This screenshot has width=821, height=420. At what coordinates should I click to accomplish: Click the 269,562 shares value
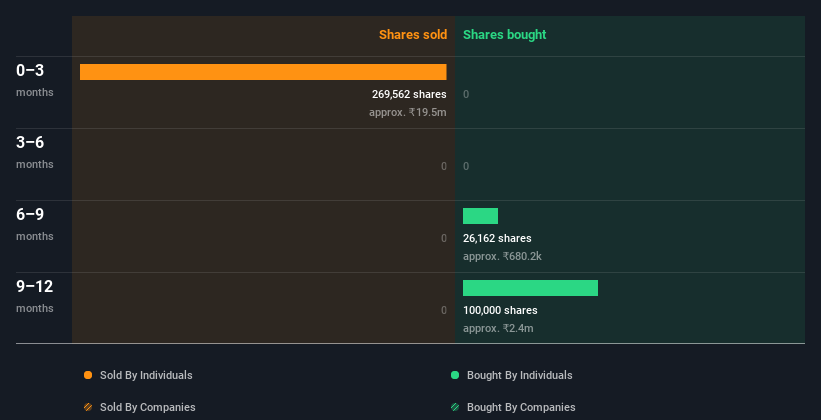pos(409,94)
